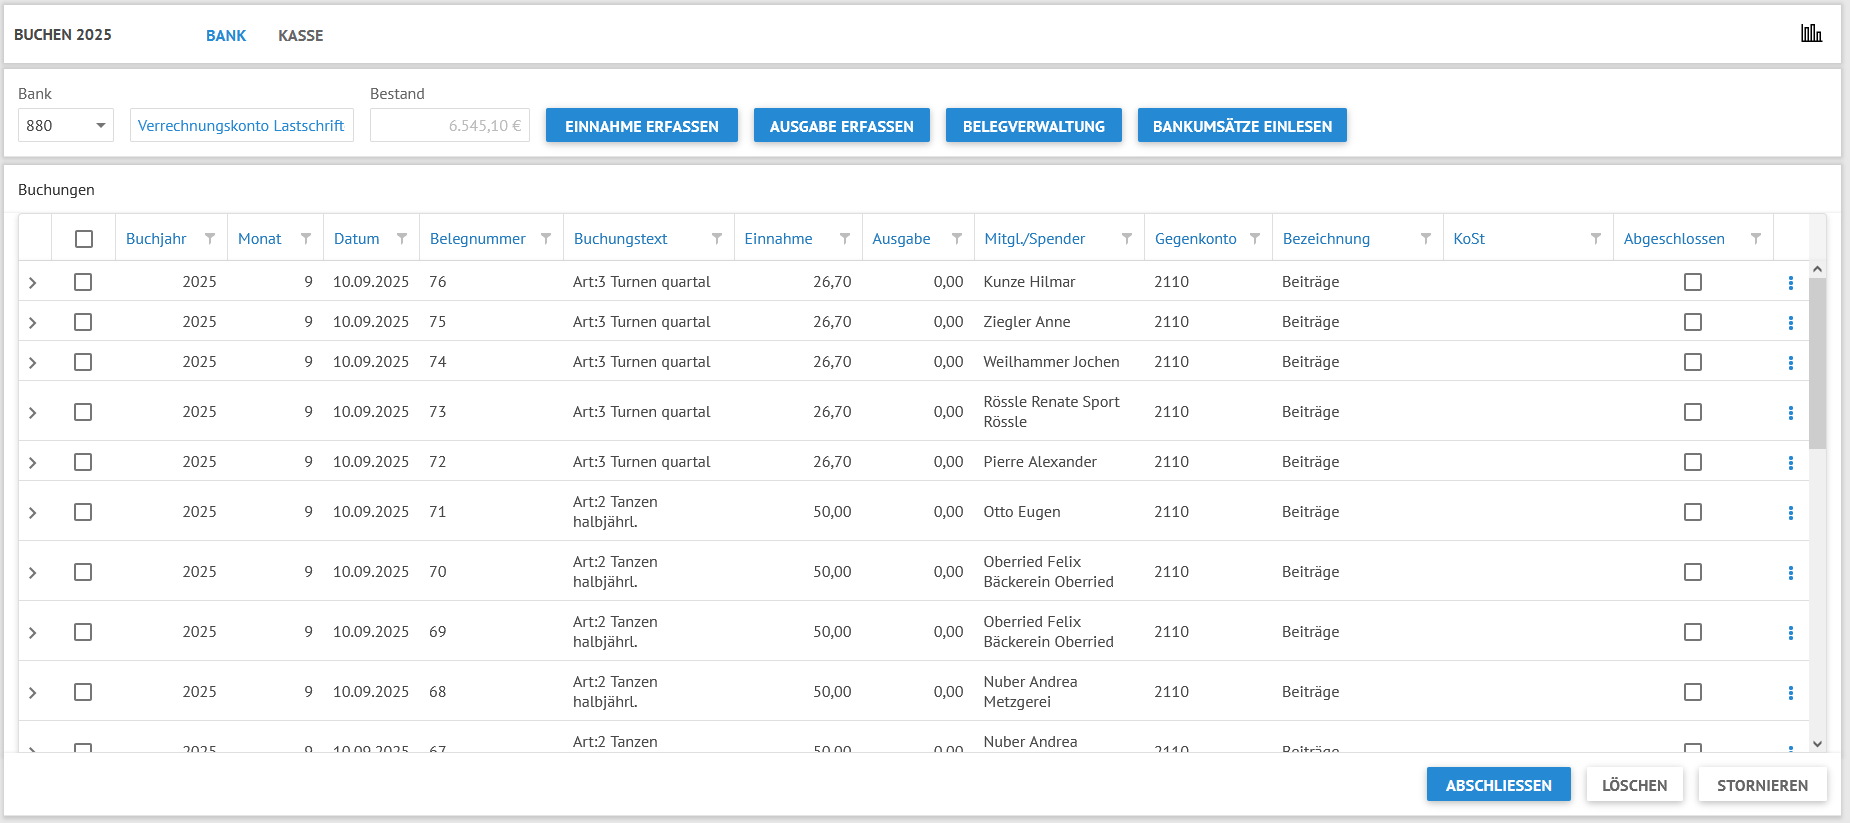Open filter on Einnahme column
Image resolution: width=1850 pixels, height=823 pixels.
coord(845,239)
